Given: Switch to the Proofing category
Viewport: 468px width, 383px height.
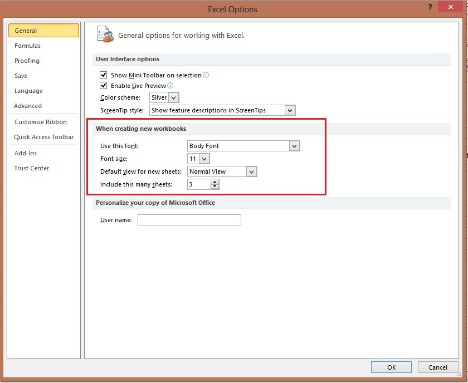Looking at the screenshot, I should 27,61.
